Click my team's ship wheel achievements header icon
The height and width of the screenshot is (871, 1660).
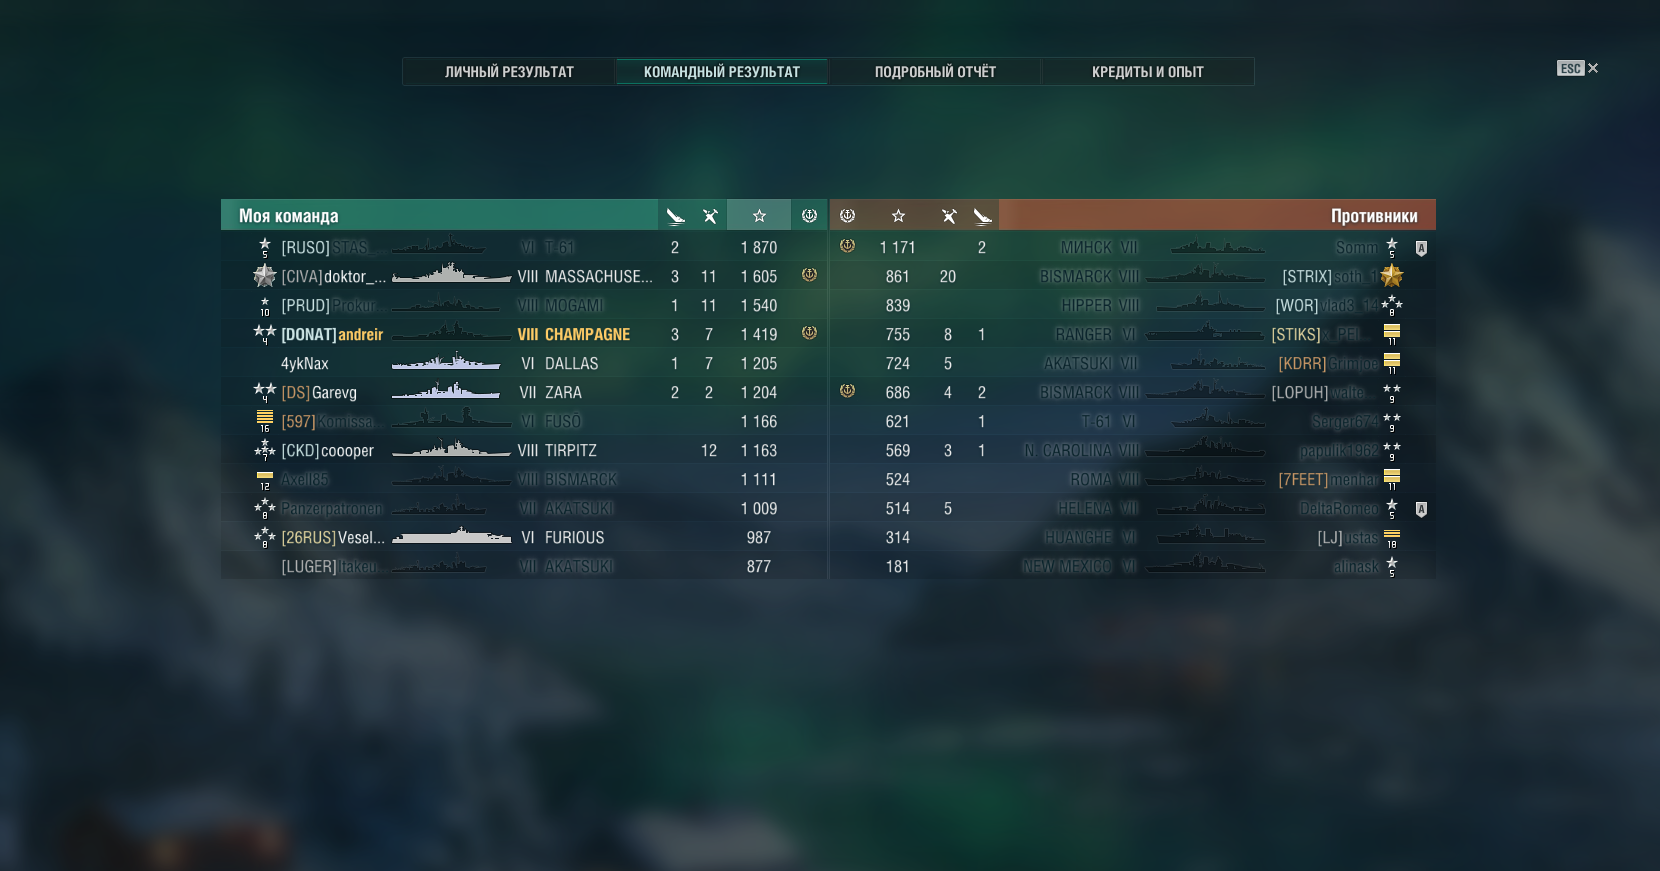pyautogui.click(x=809, y=216)
